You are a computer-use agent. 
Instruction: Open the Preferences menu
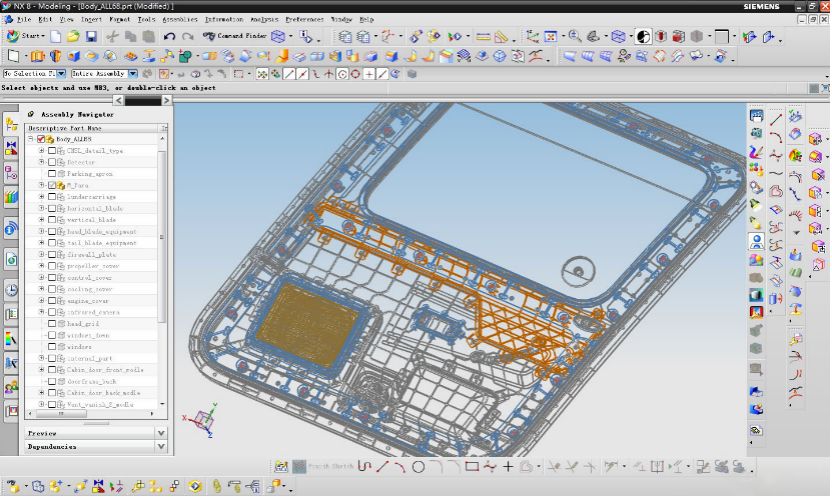pyautogui.click(x=304, y=19)
